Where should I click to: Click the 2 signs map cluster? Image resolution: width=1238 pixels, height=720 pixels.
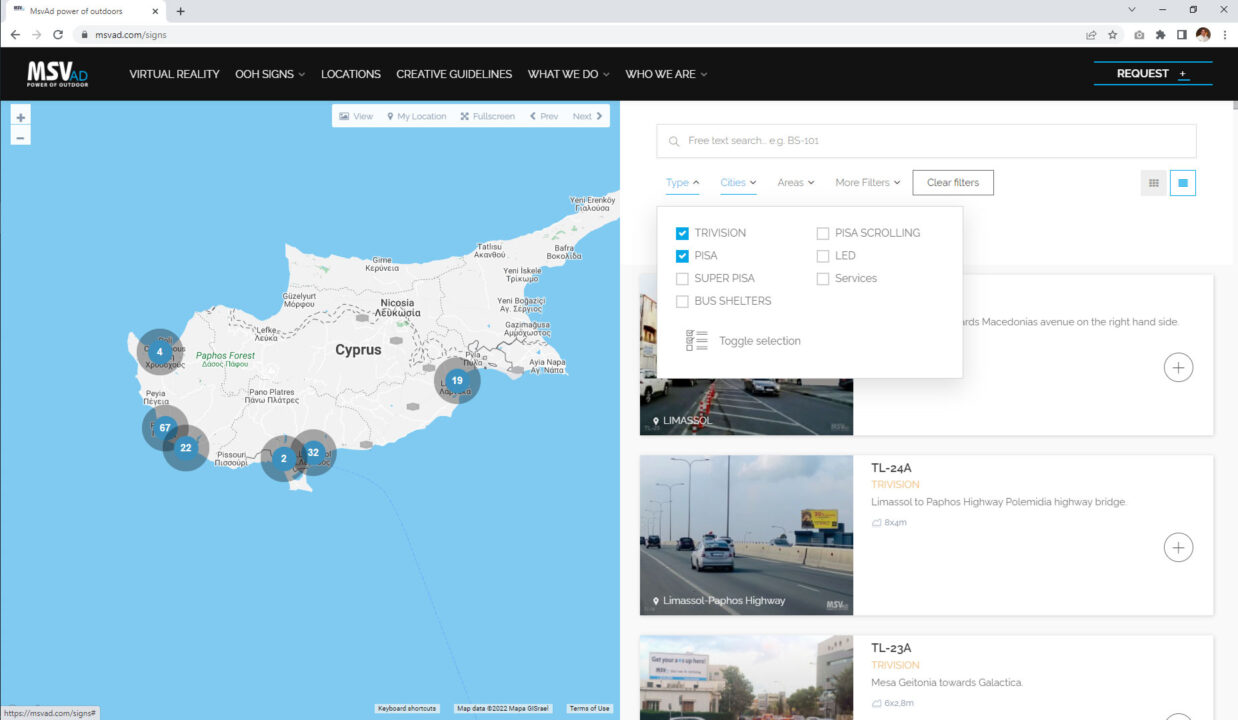click(283, 458)
